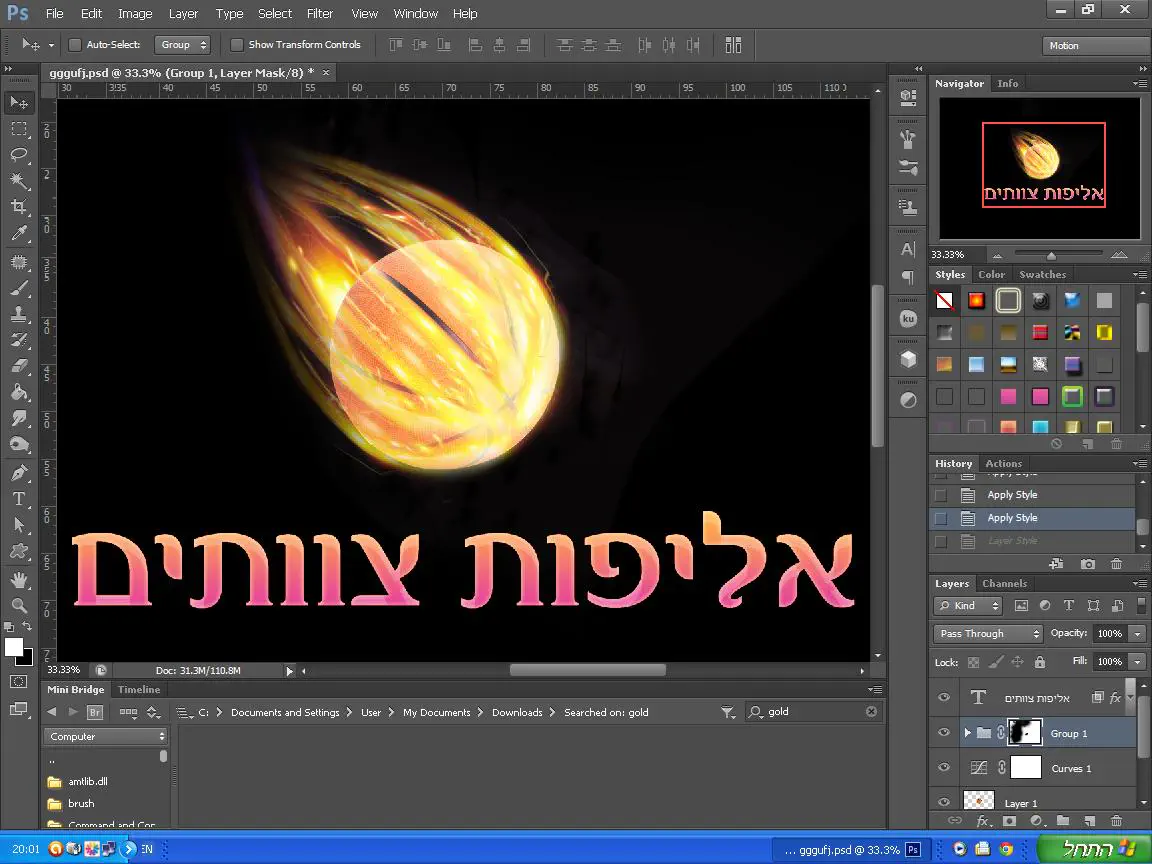
Task: Select the Pen tool
Action: coord(19,473)
